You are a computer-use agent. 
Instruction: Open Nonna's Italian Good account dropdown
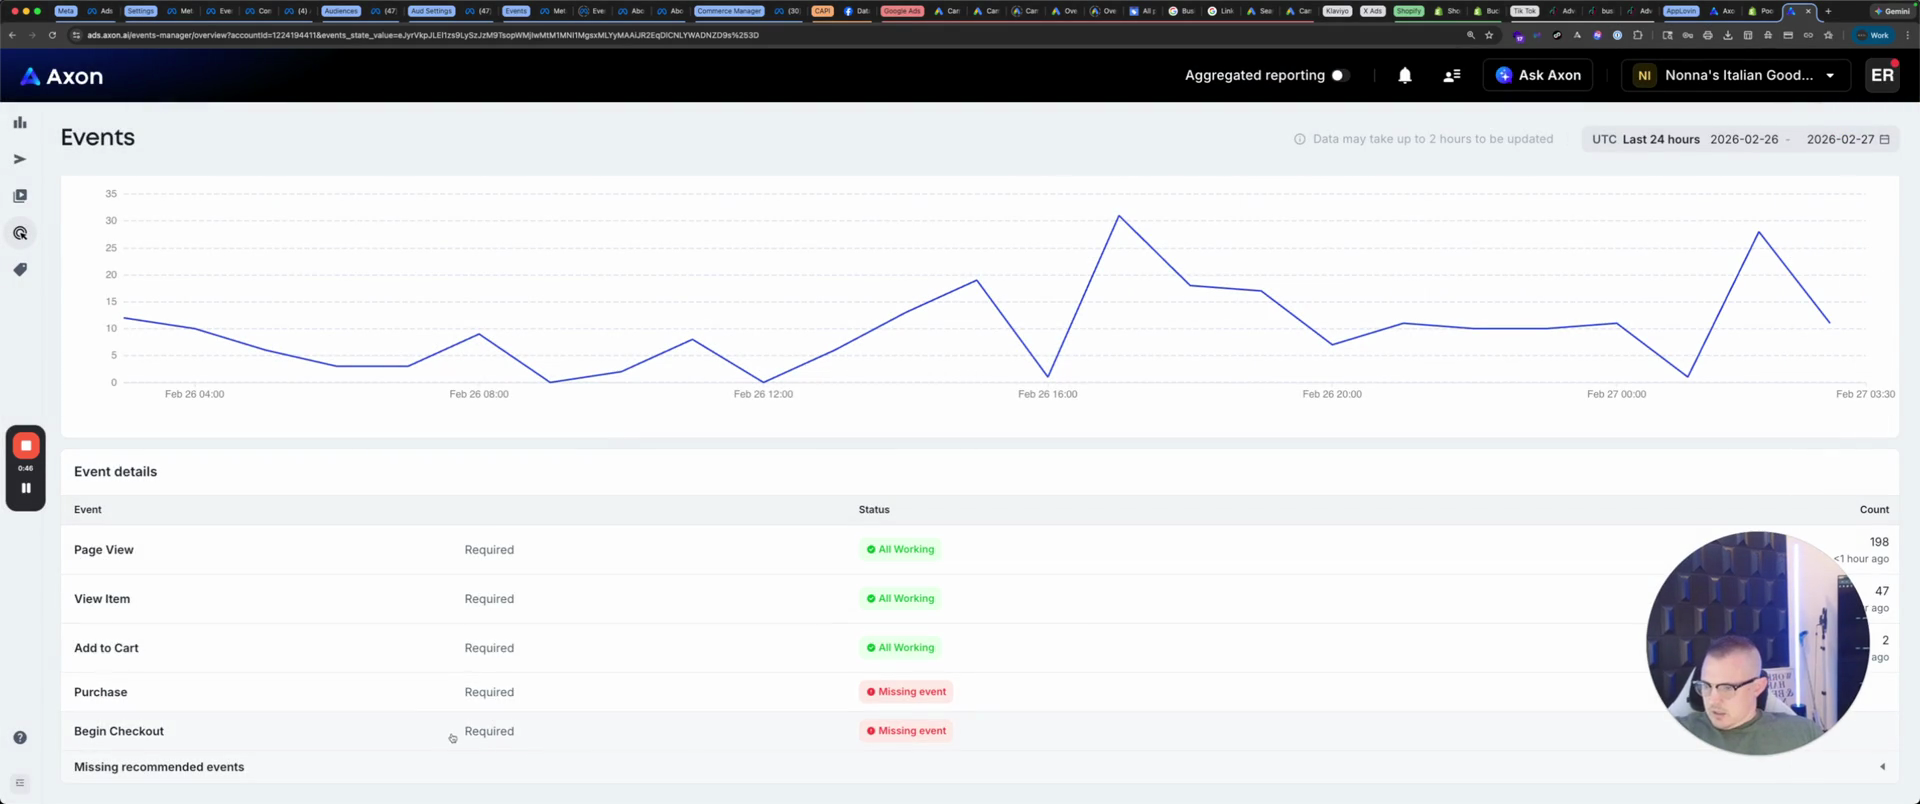[x=1737, y=75]
